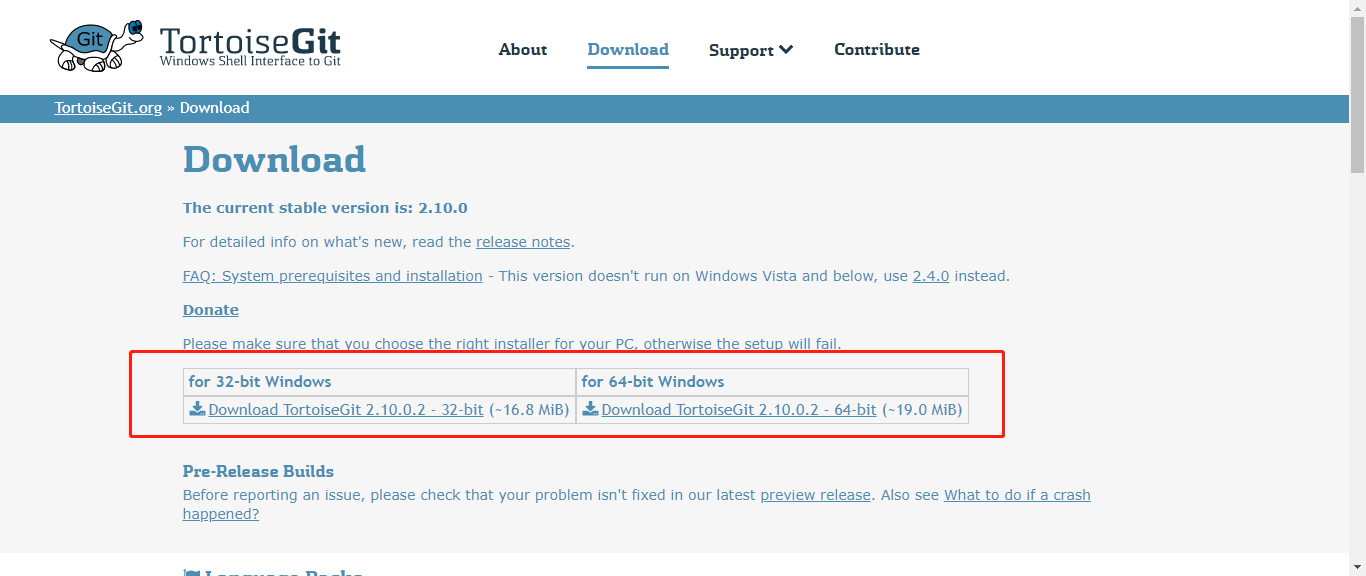1366x576 pixels.
Task: Open the preview release link
Action: tap(816, 495)
